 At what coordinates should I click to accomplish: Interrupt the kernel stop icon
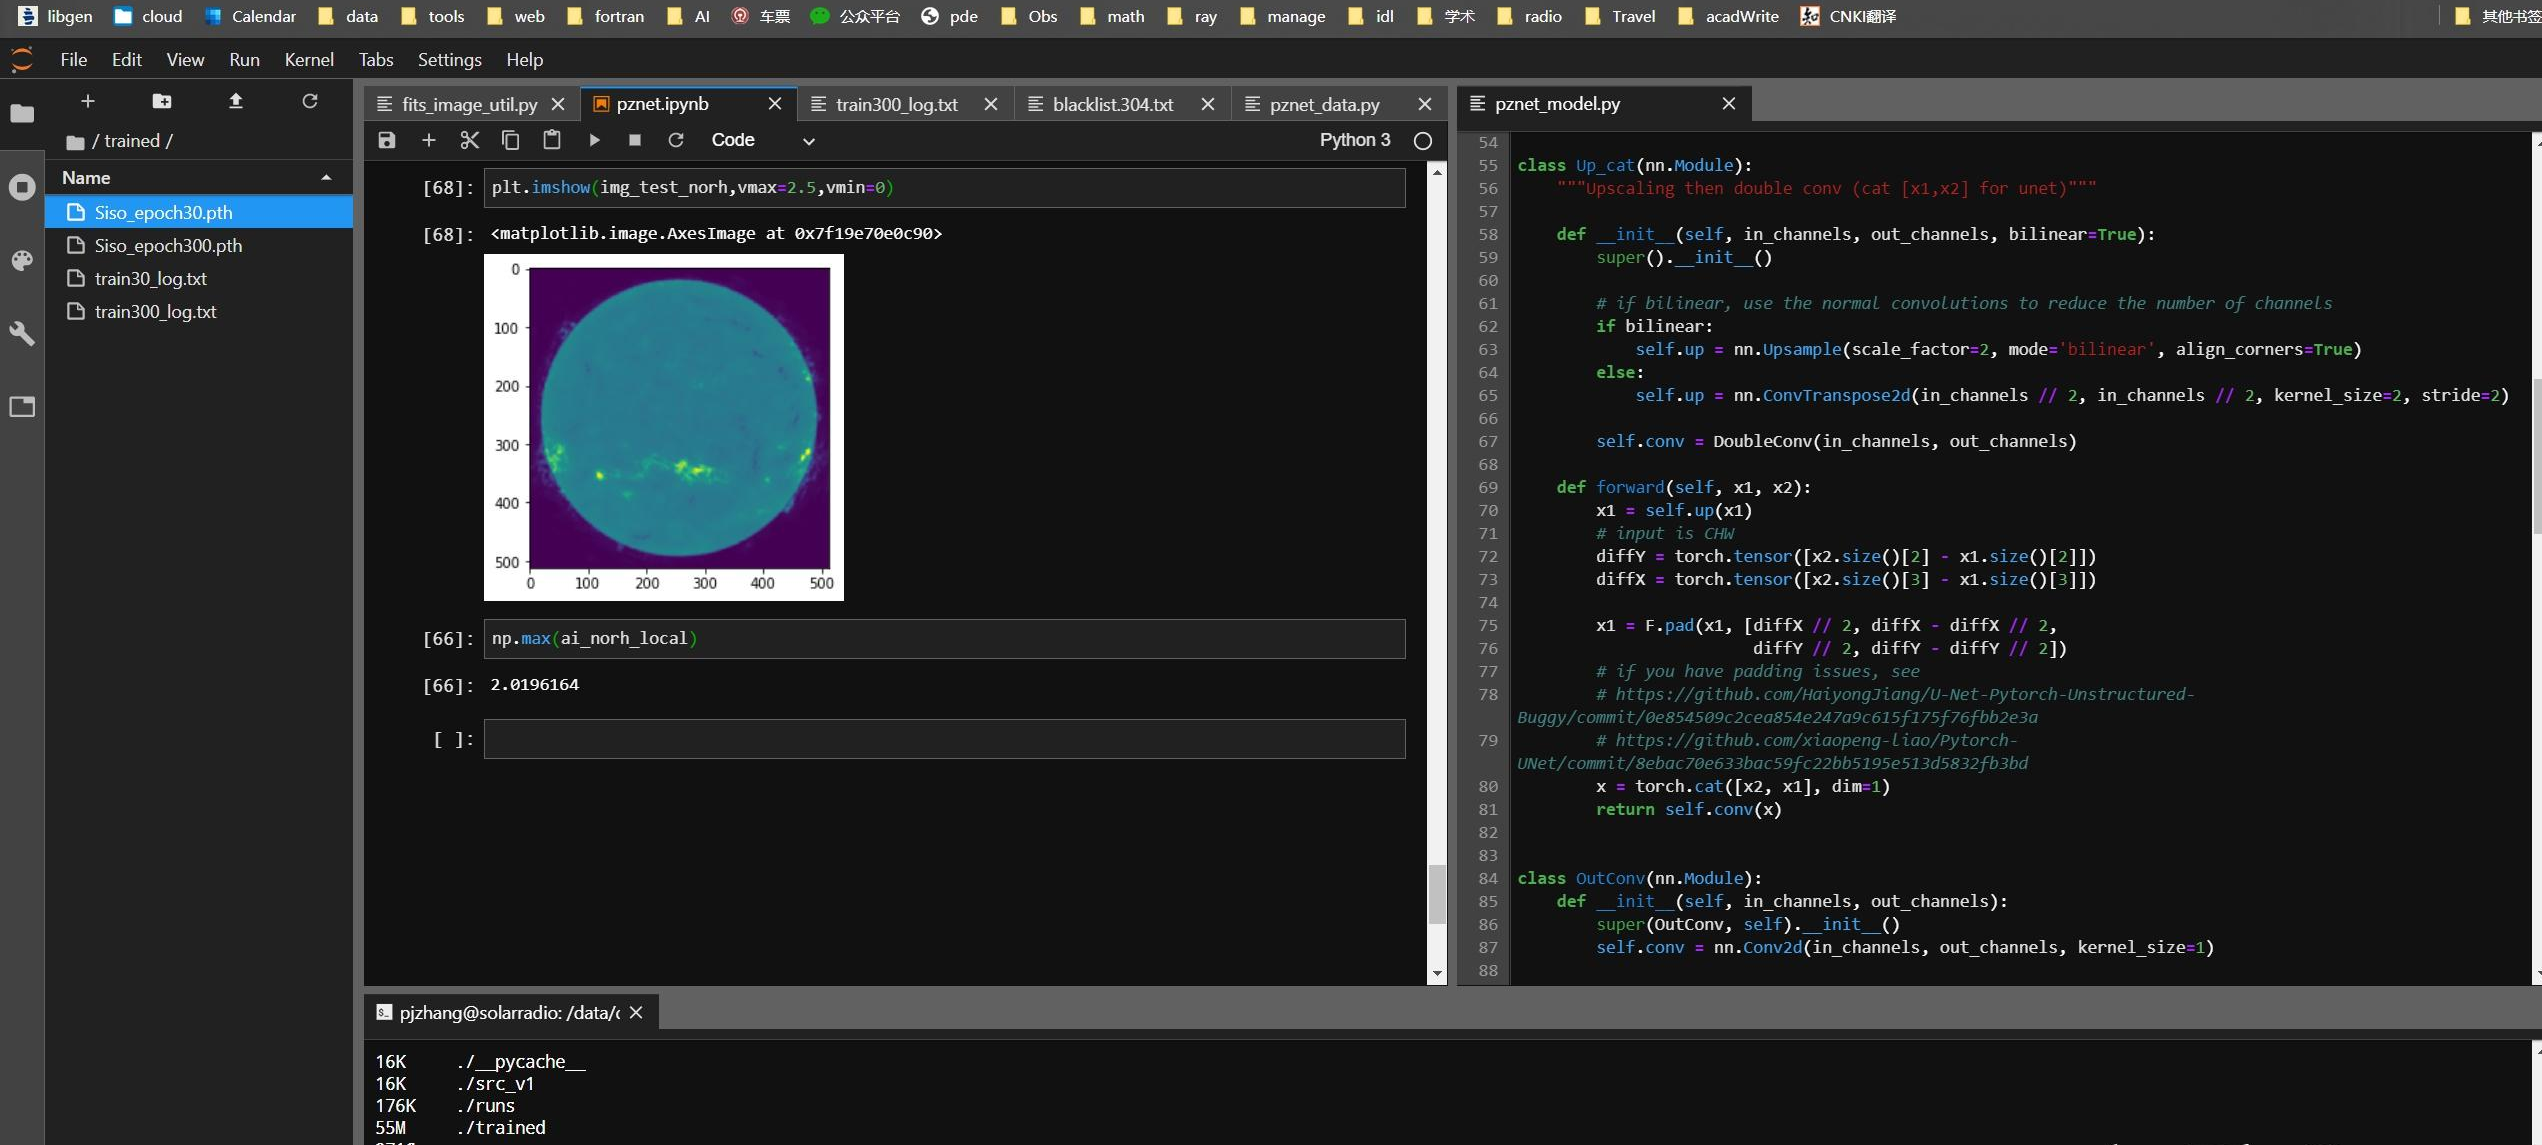coord(635,140)
